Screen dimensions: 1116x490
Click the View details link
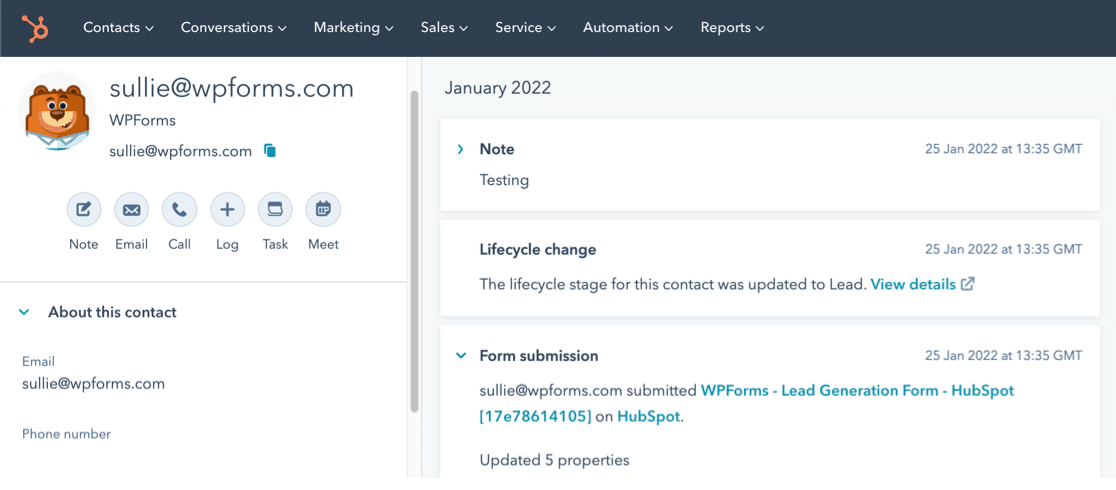[x=913, y=284]
